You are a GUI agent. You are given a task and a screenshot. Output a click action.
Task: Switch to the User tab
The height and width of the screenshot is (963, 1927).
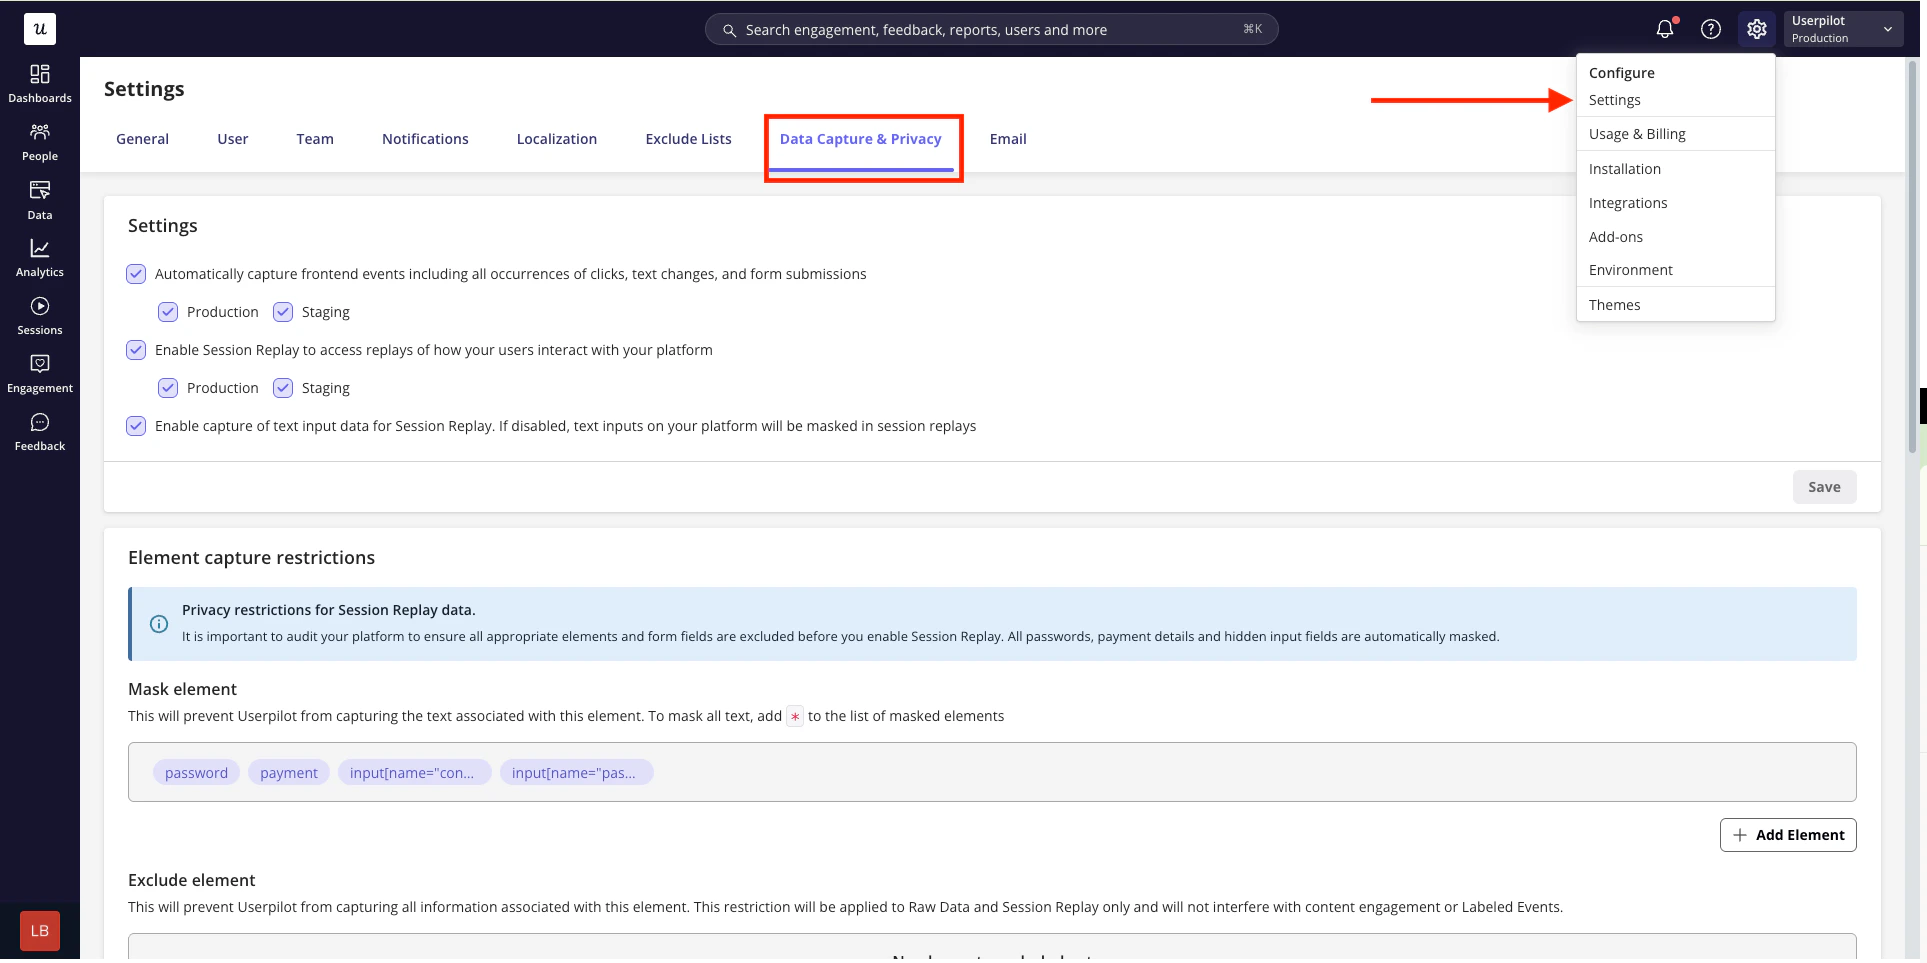tap(233, 139)
